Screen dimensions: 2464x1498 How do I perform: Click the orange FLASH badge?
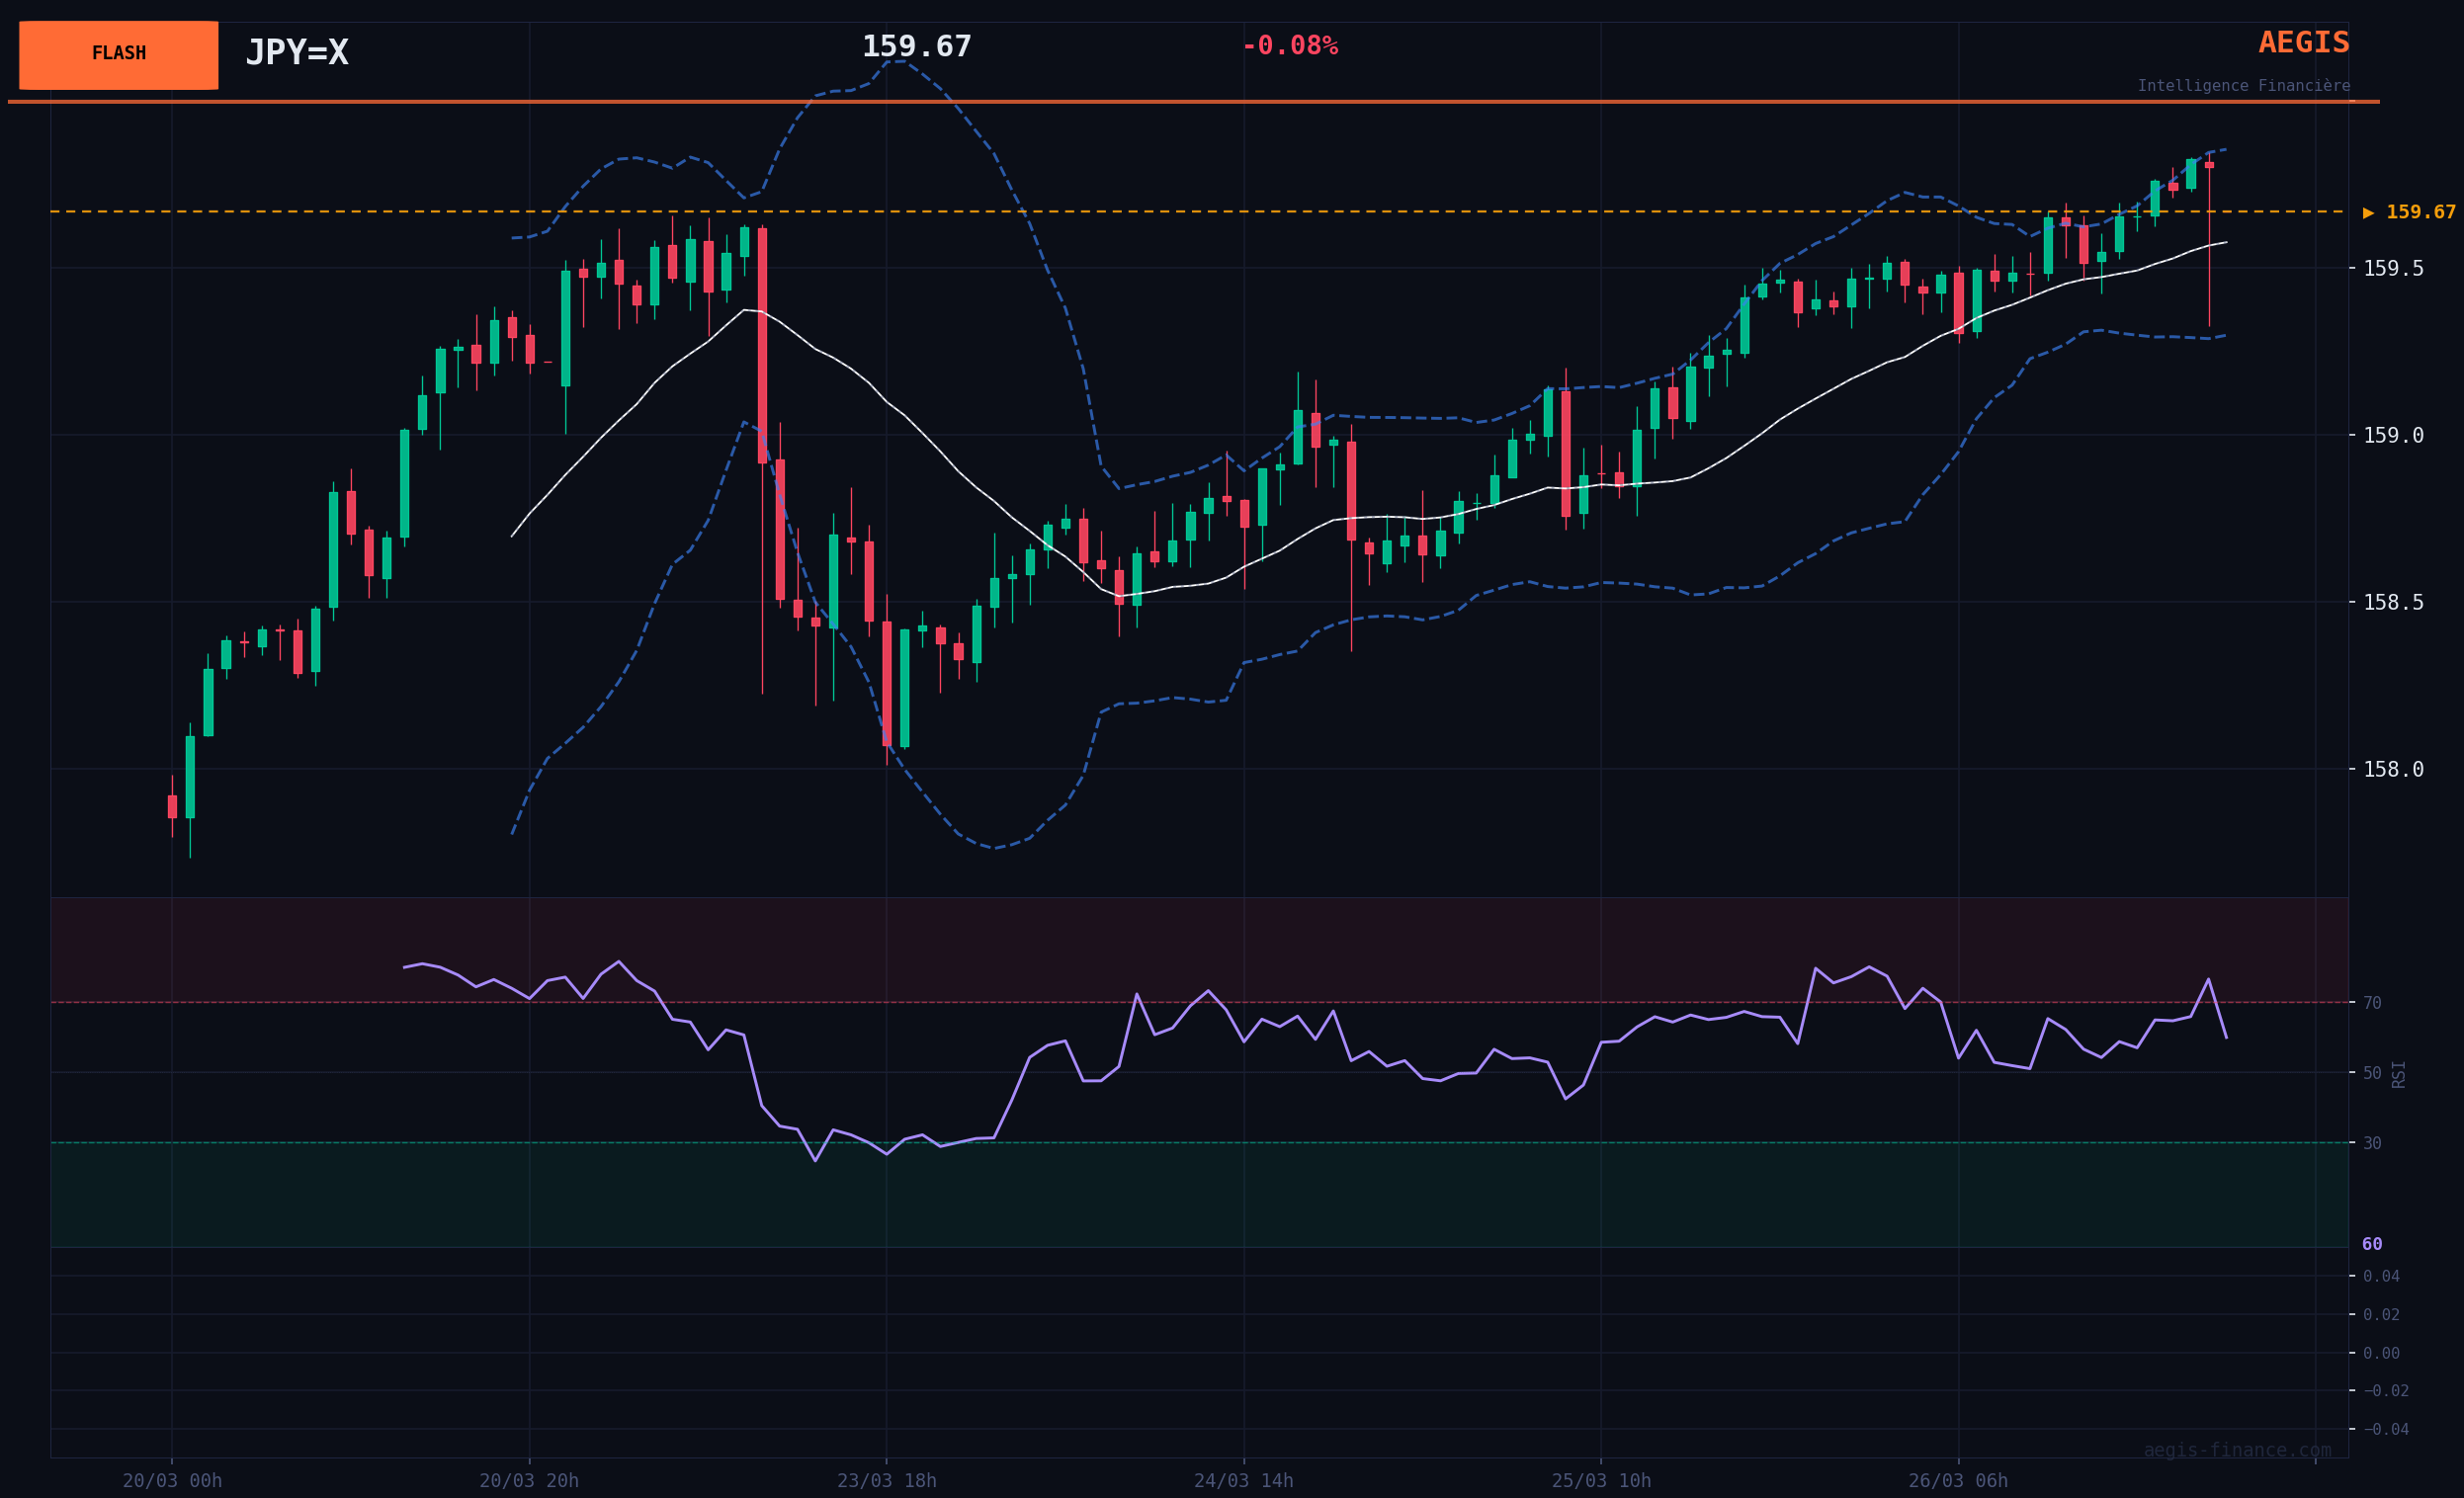tap(118, 54)
